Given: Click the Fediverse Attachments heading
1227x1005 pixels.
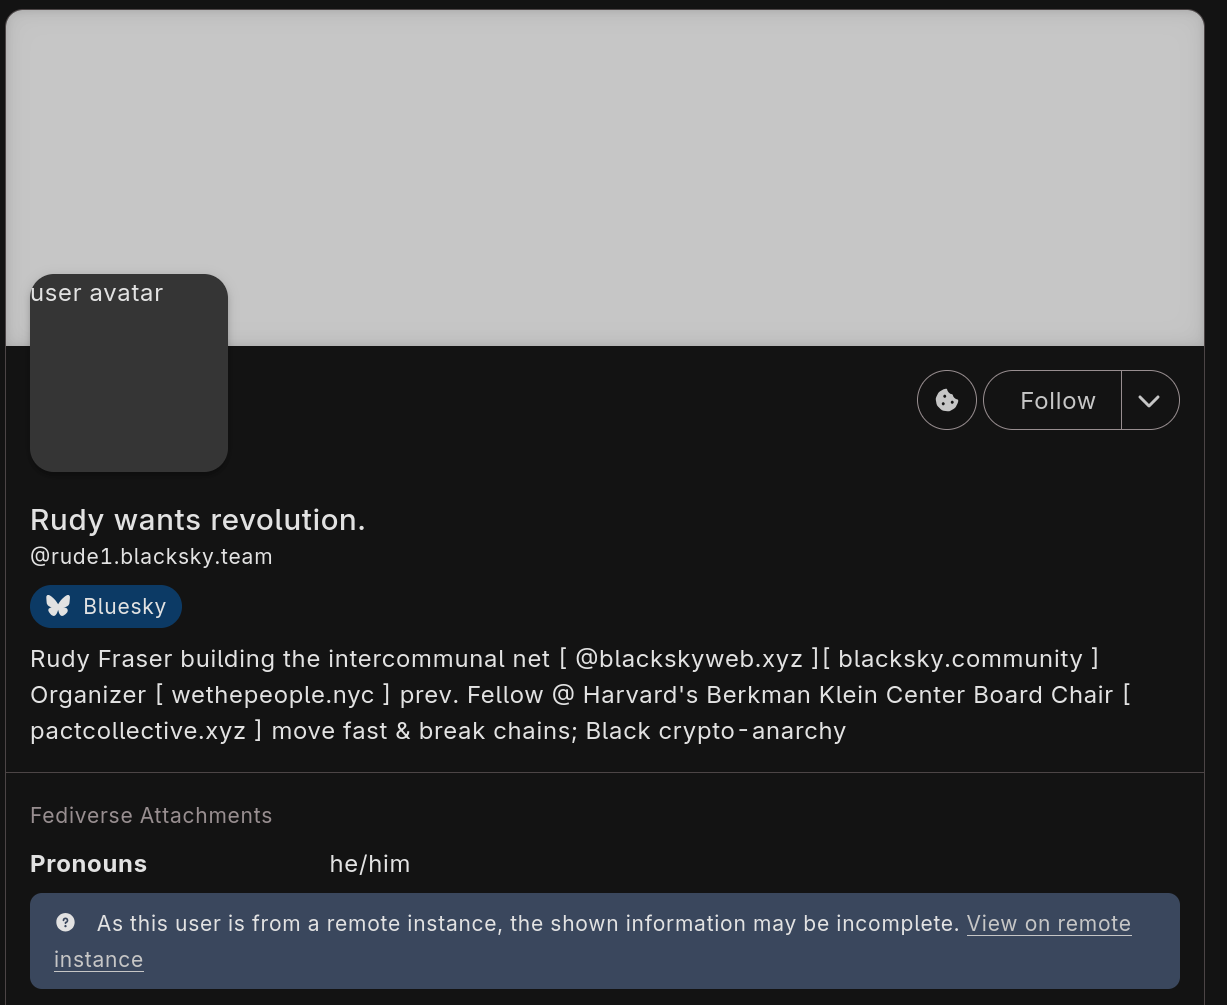Looking at the screenshot, I should click(151, 816).
